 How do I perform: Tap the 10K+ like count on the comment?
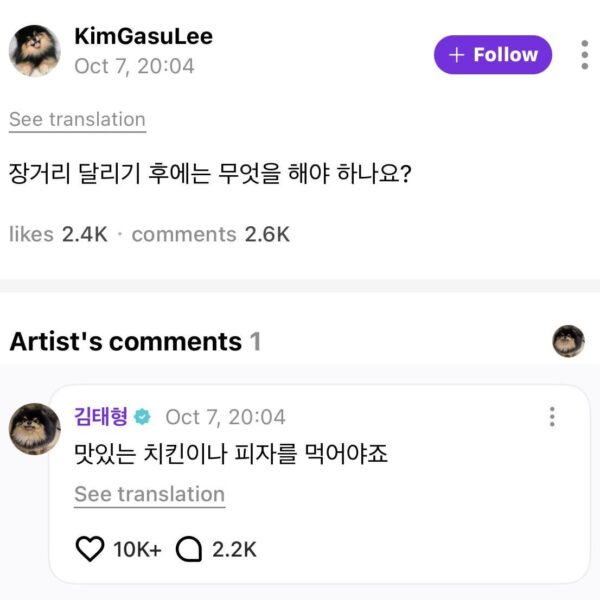tap(137, 549)
